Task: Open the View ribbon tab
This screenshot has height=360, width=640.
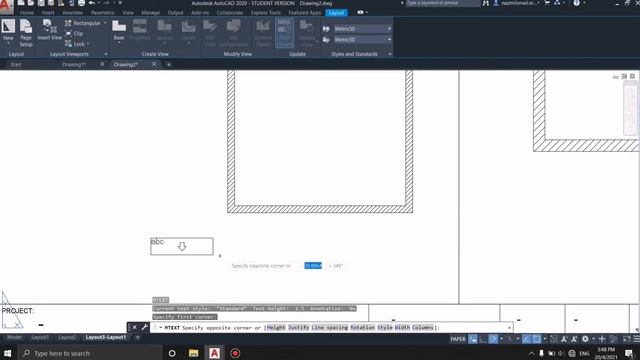Action: (x=128, y=13)
